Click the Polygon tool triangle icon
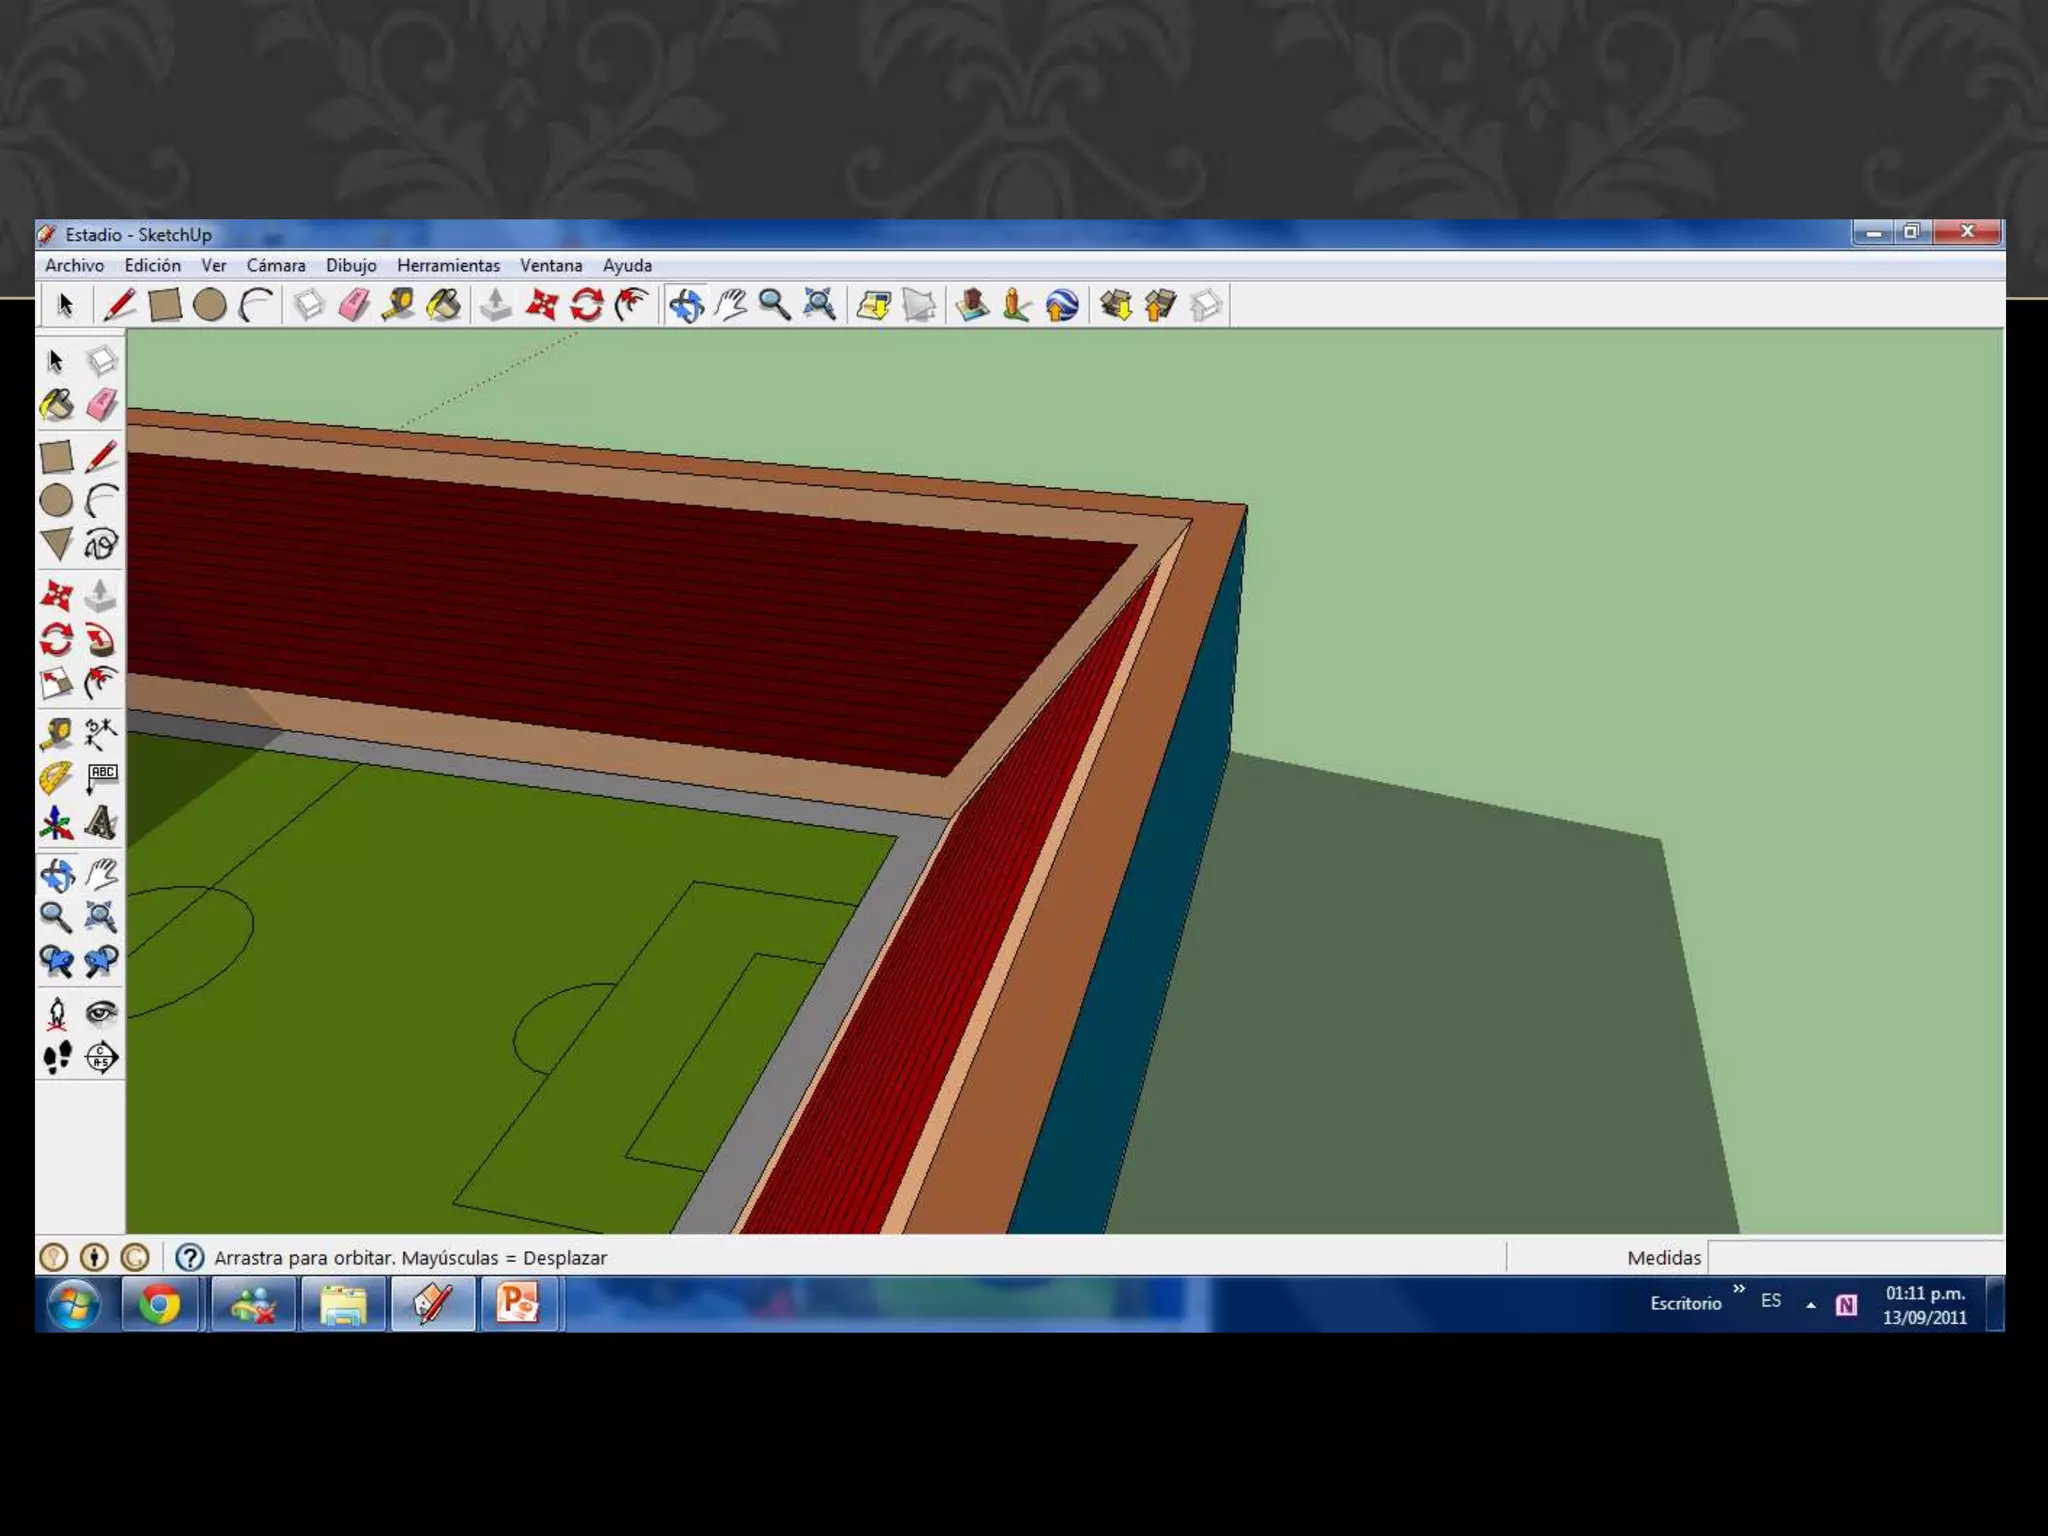Screen dimensions: 2048x1536 (57, 543)
